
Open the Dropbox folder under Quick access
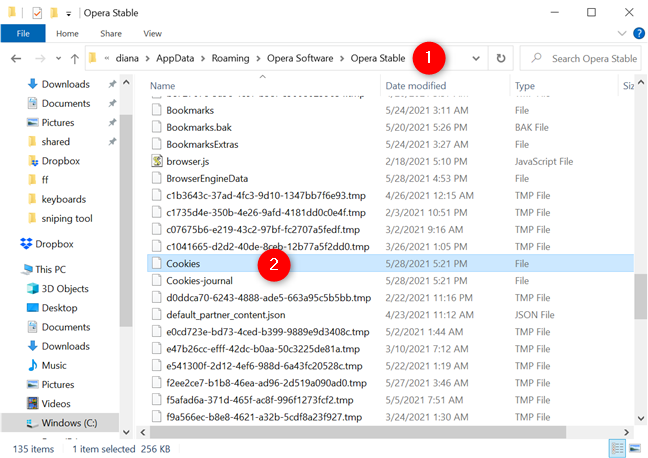tap(60, 161)
